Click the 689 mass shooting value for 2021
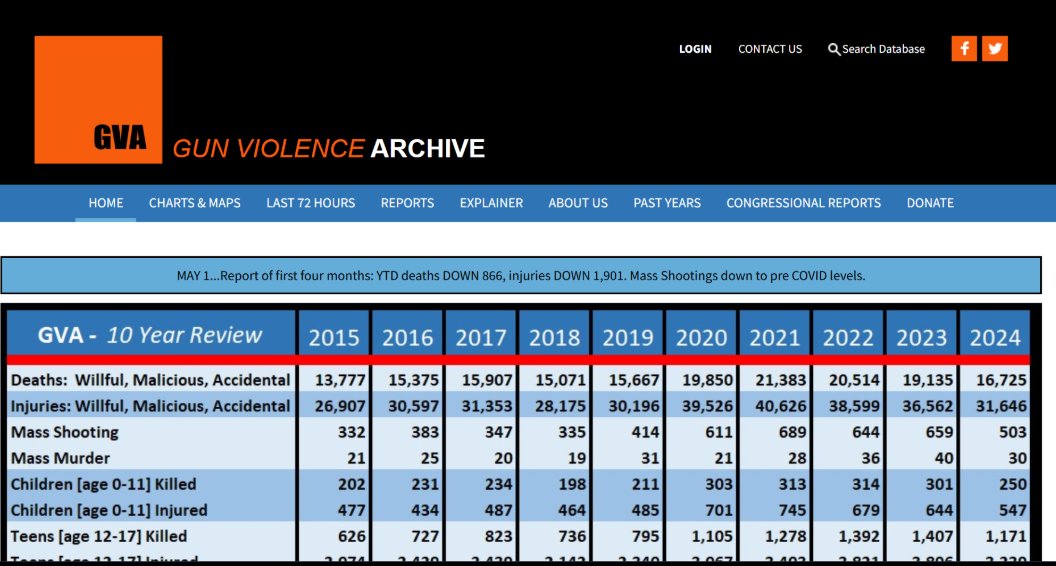Screen dimensions: 1056x566 (x=792, y=432)
